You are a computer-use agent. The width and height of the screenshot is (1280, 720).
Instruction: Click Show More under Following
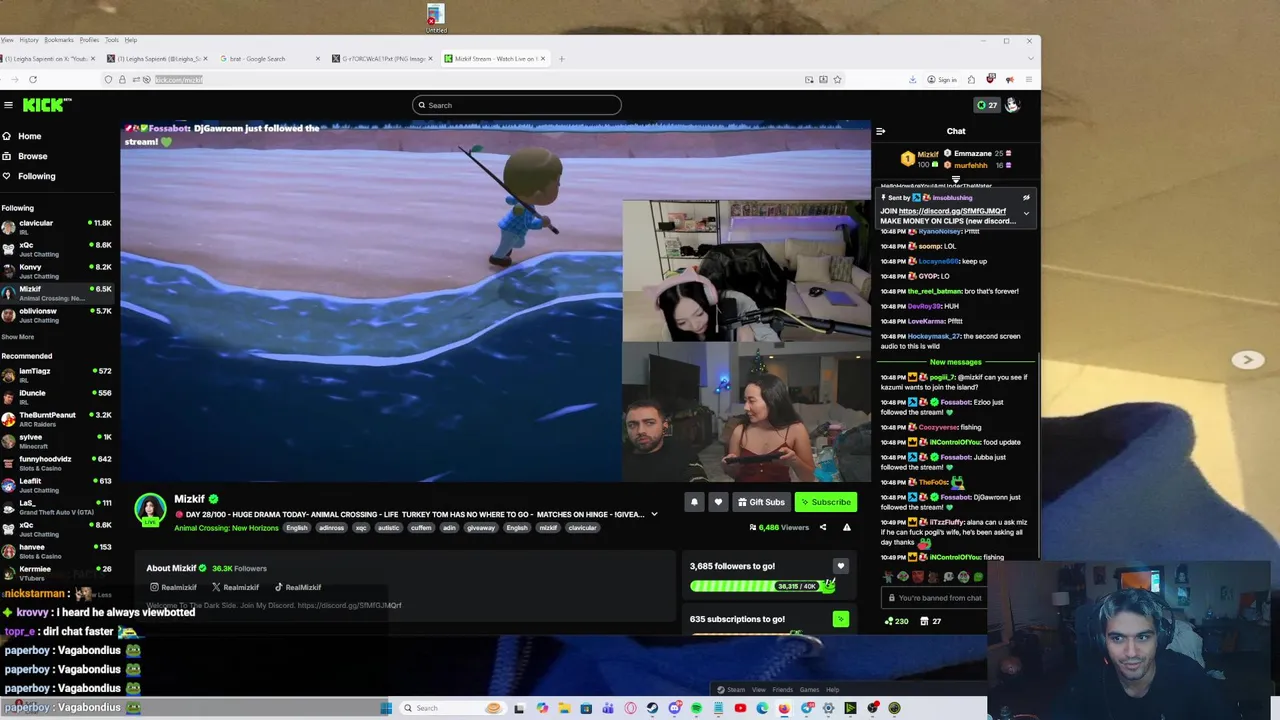tap(18, 337)
